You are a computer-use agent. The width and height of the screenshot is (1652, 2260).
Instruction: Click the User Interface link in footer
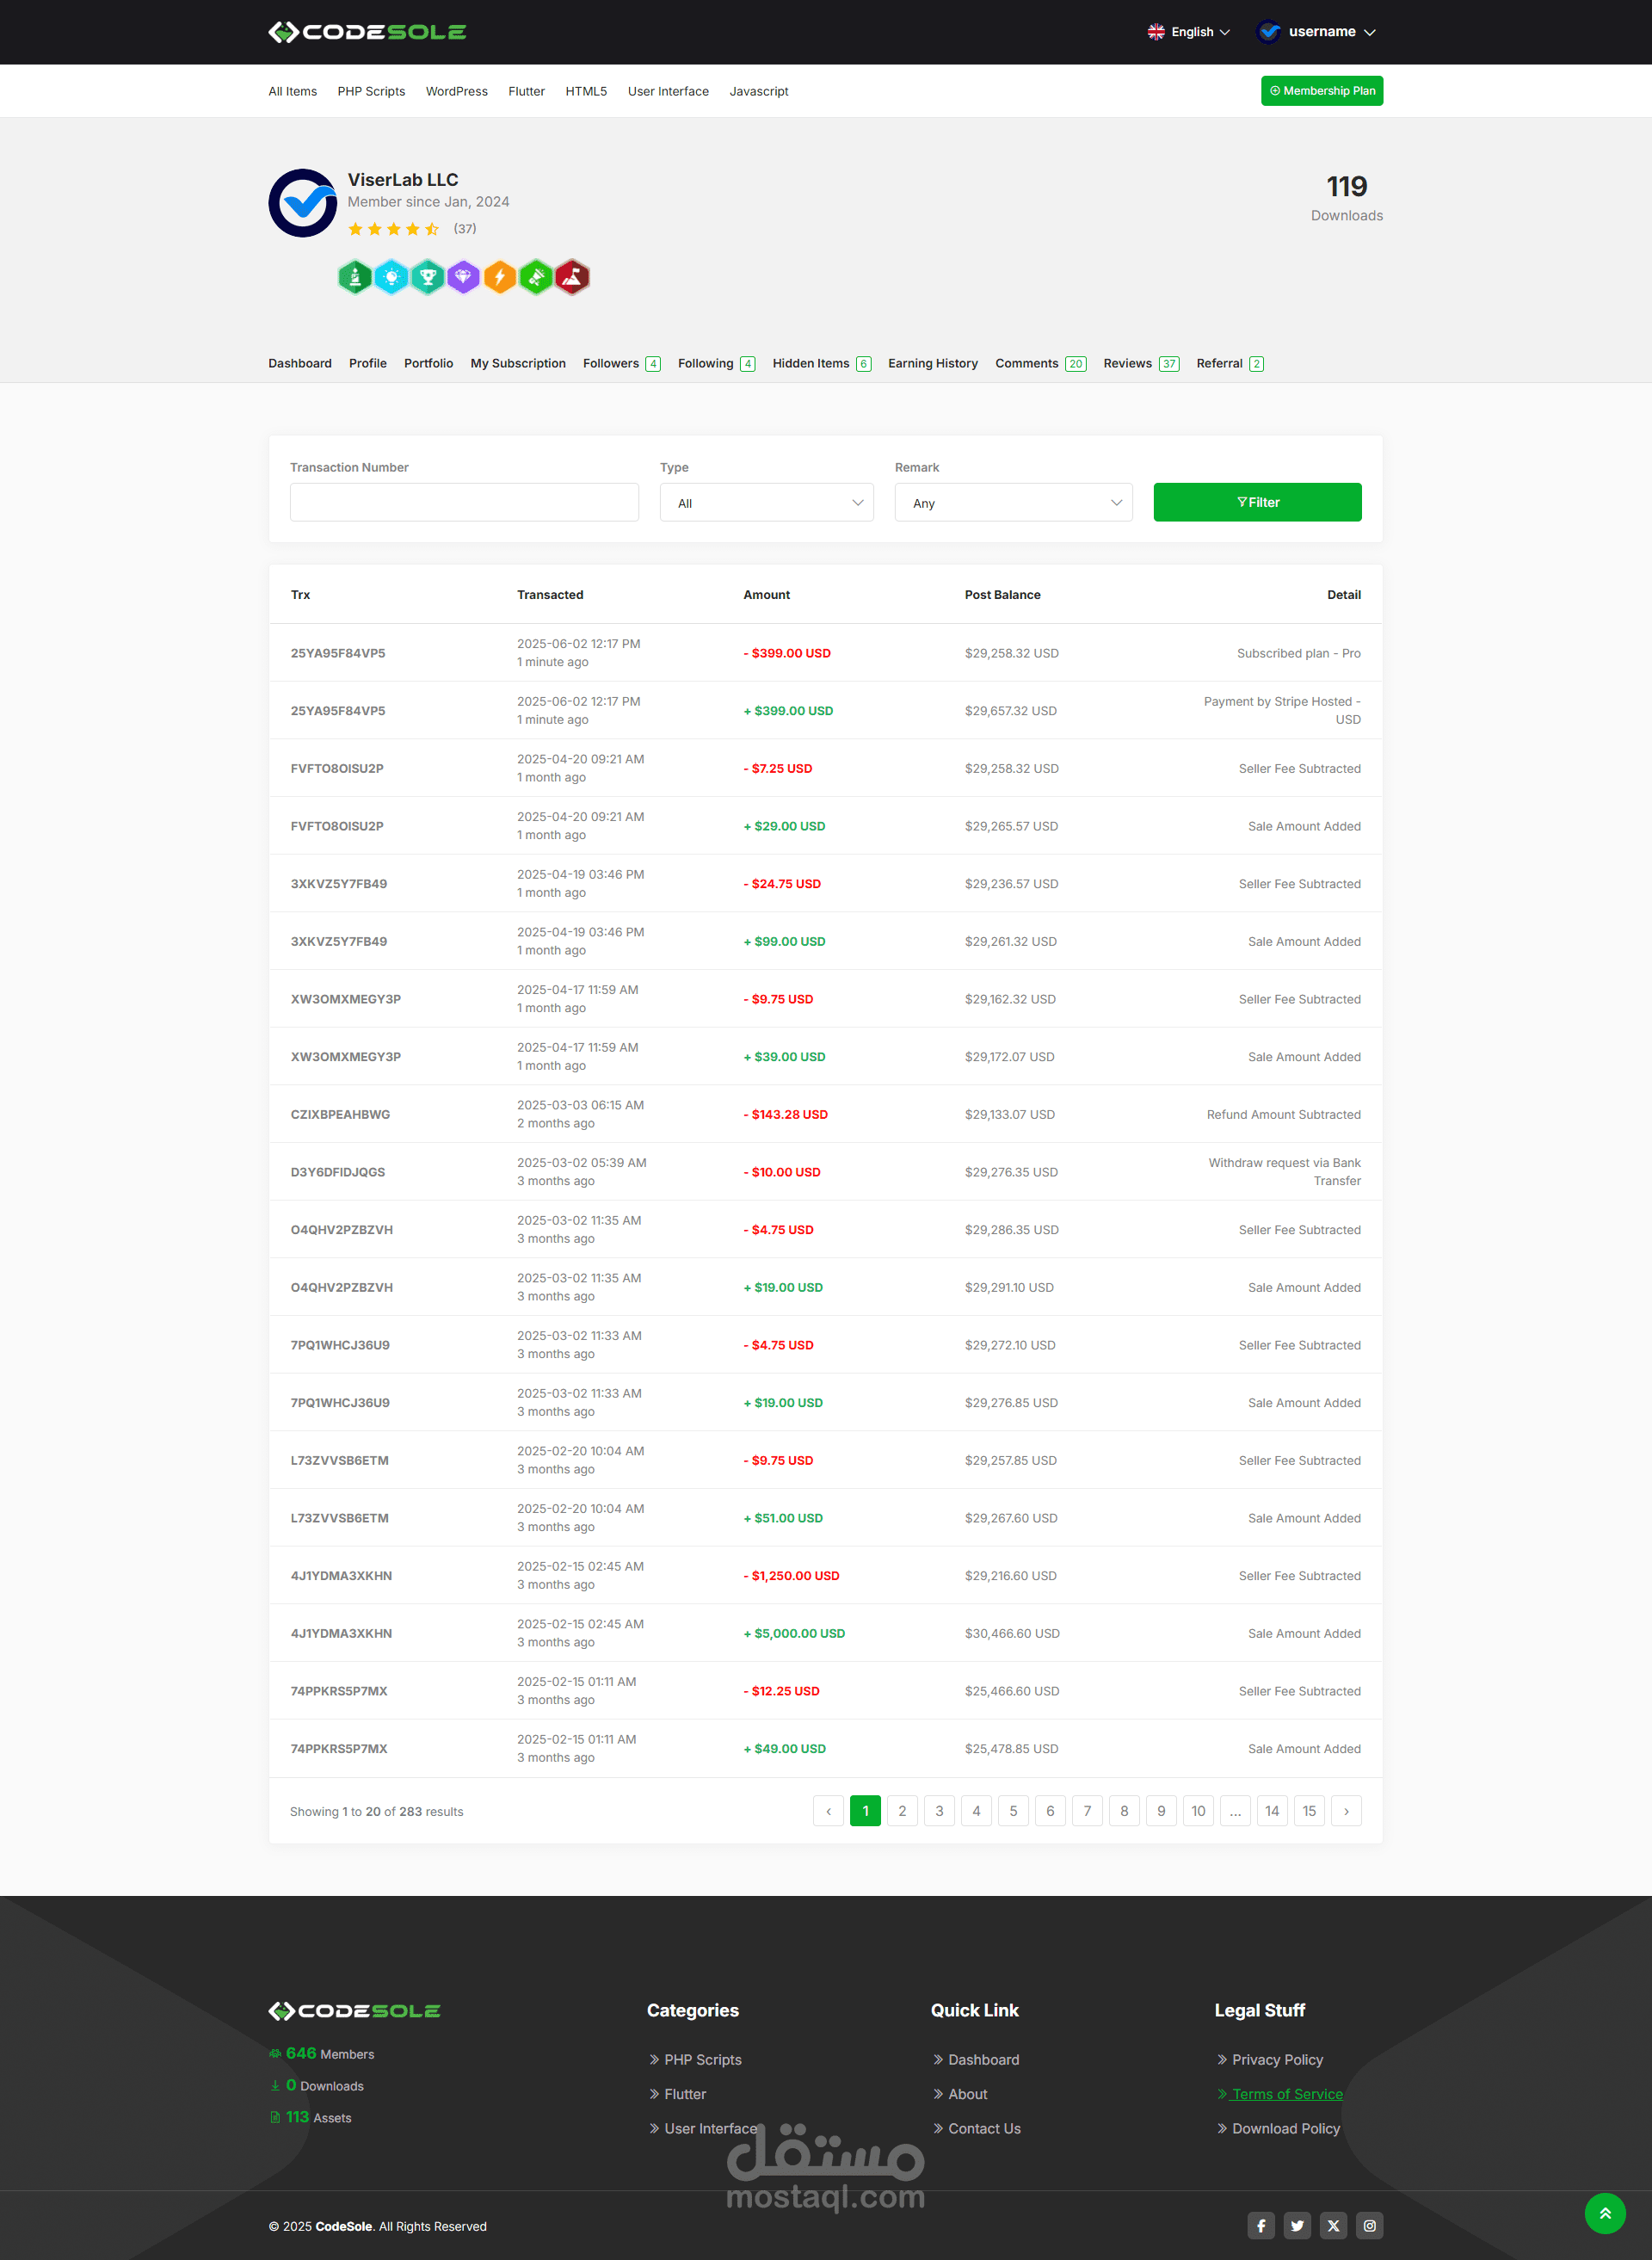click(703, 2128)
